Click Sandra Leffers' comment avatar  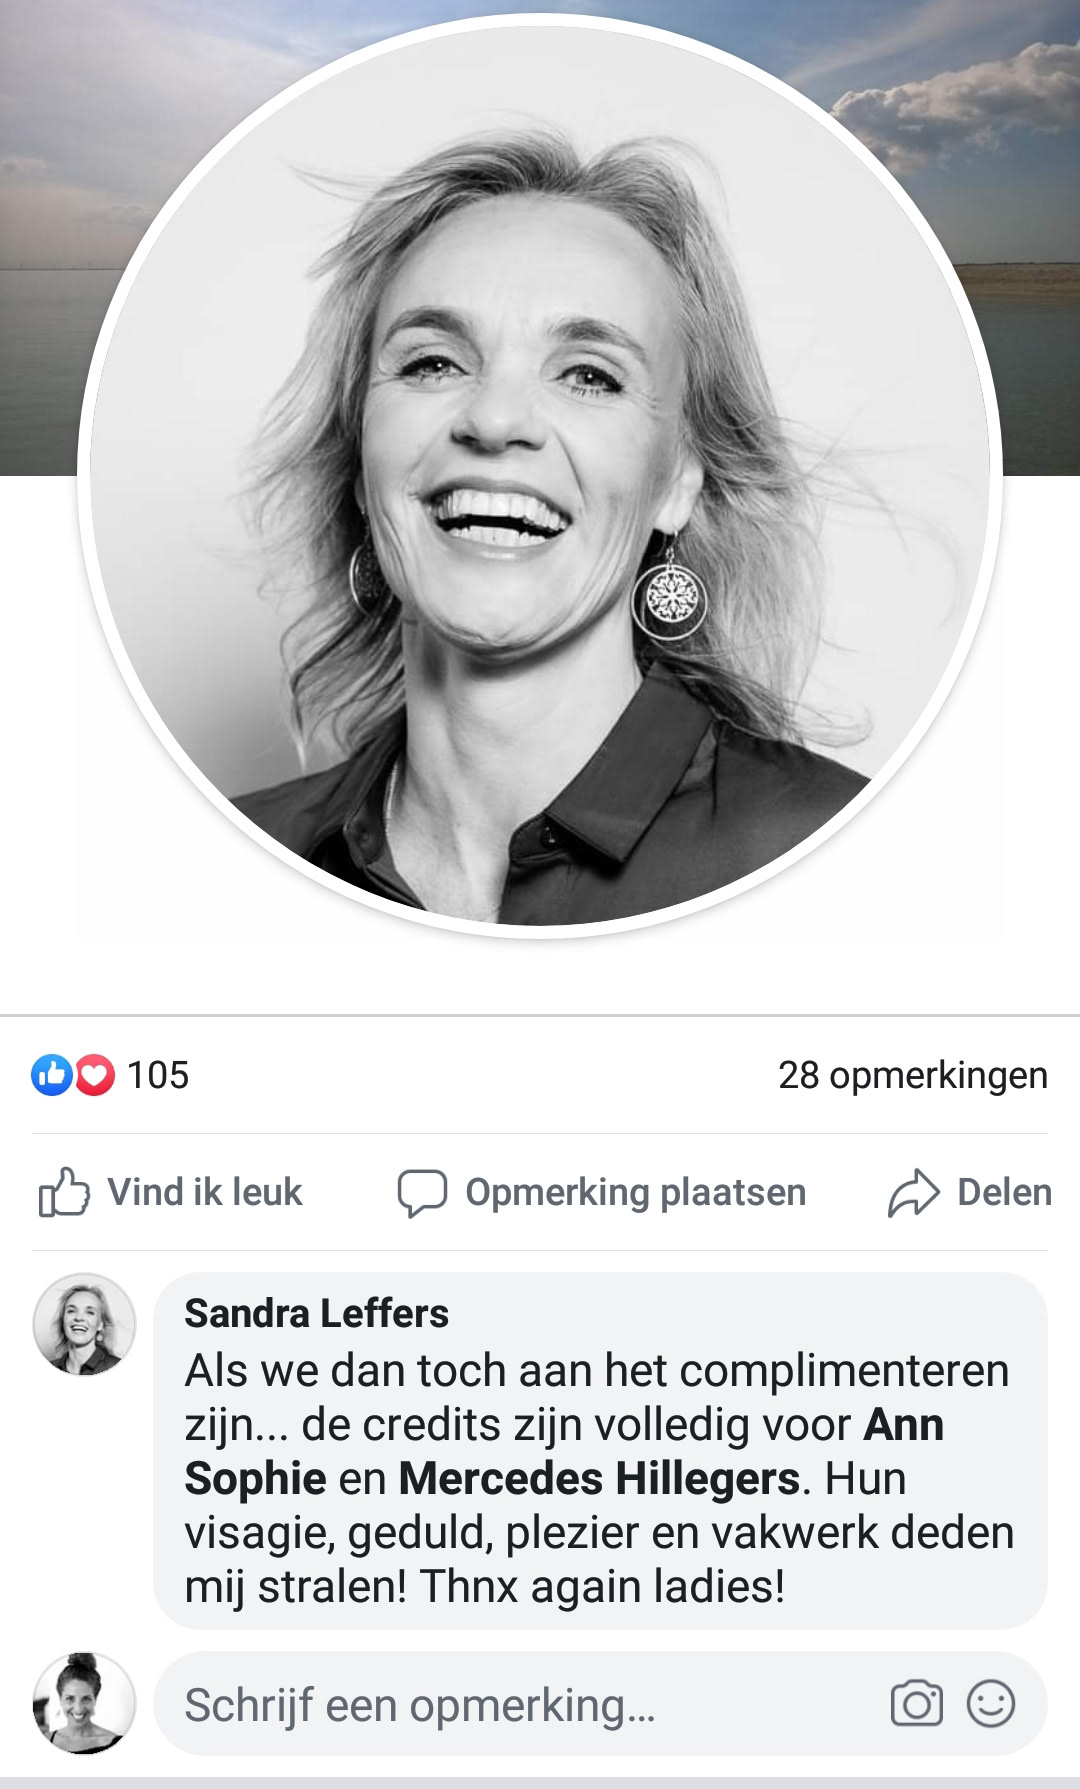pos(84,1323)
